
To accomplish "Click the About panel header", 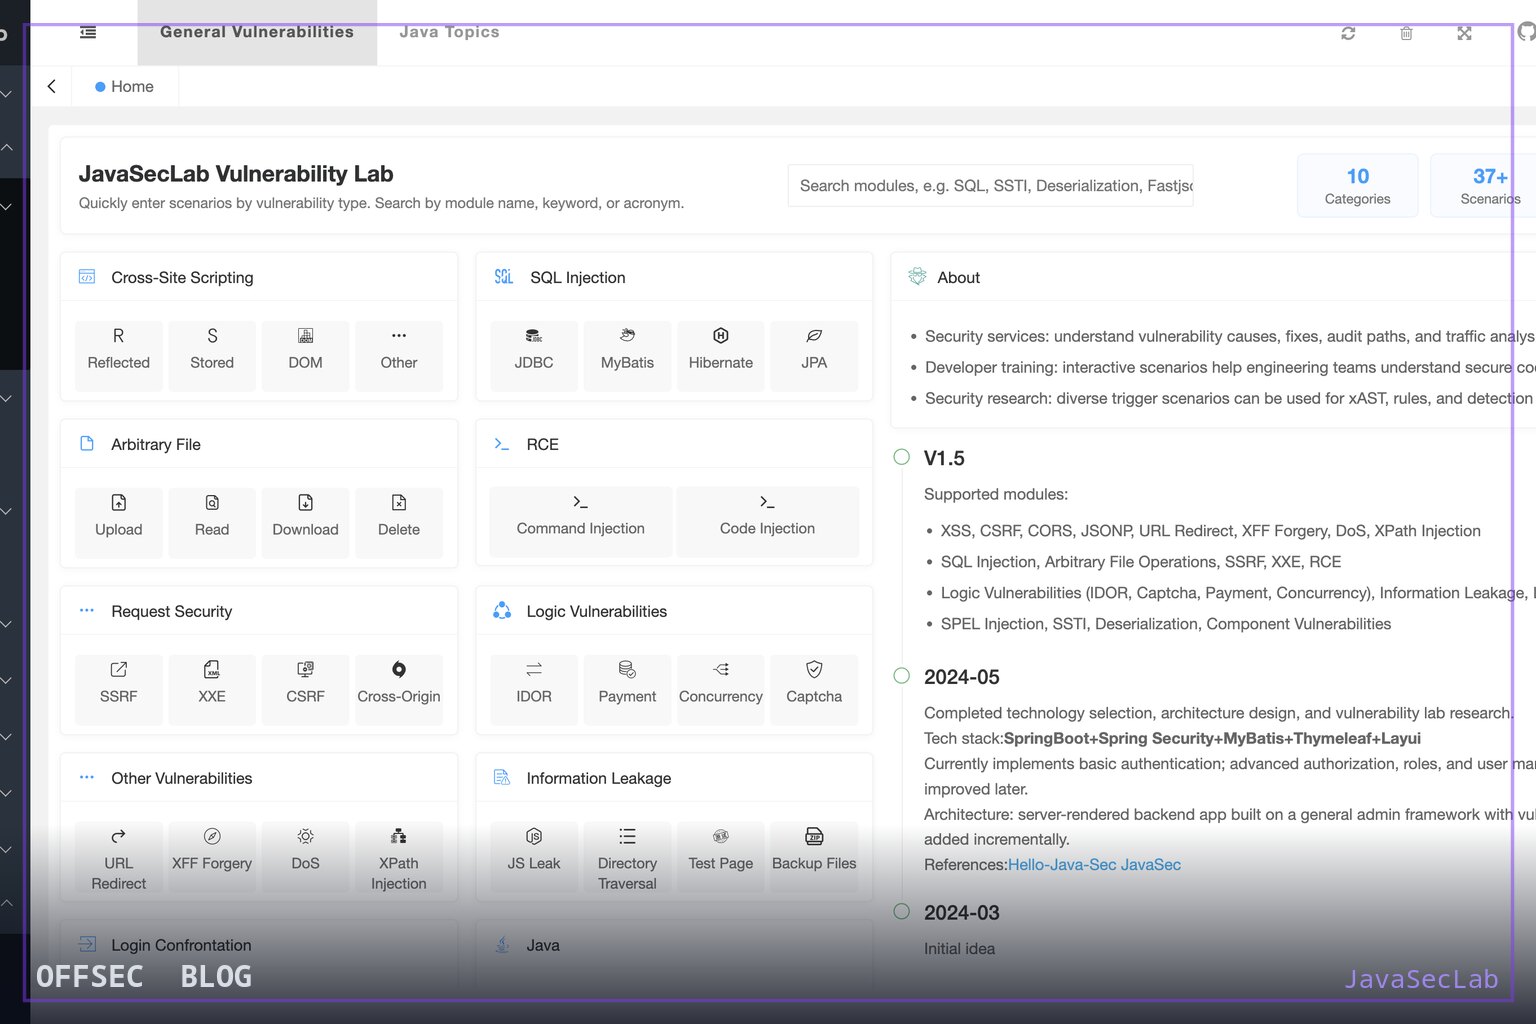I will point(1213,278).
